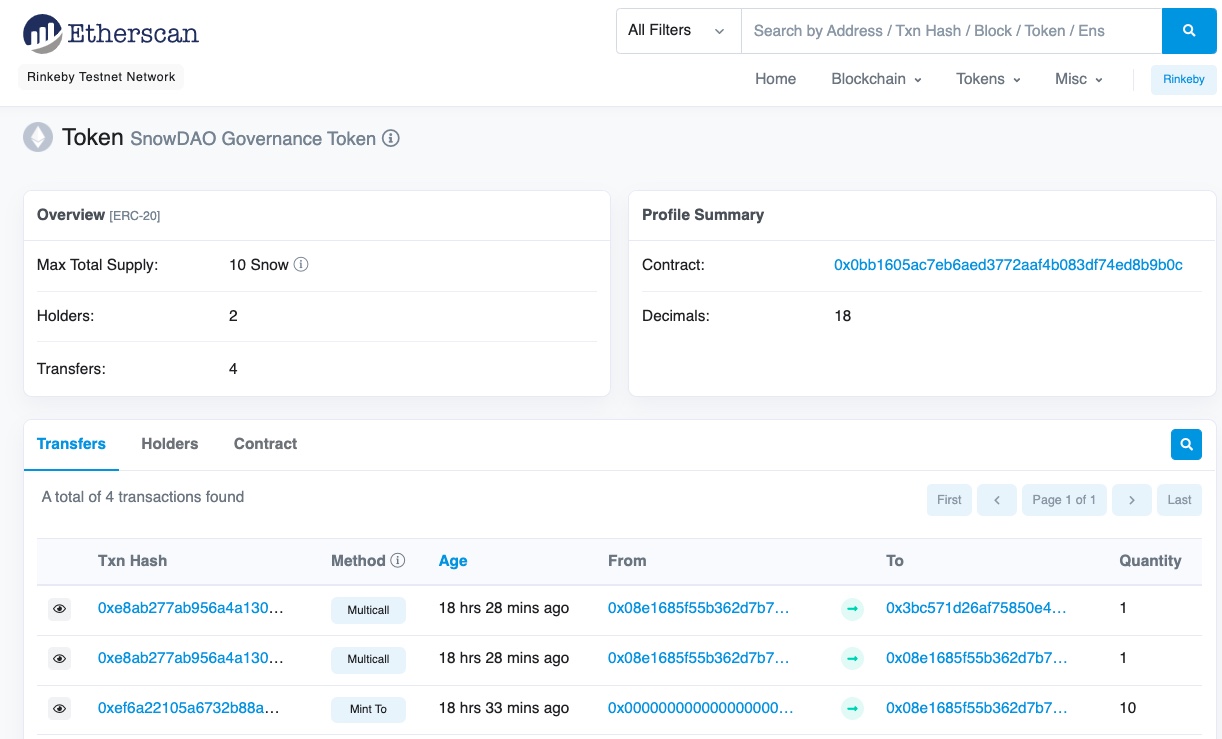
Task: Open Txn Hash 0xef6a22105a6732b88a… link
Action: 188,708
